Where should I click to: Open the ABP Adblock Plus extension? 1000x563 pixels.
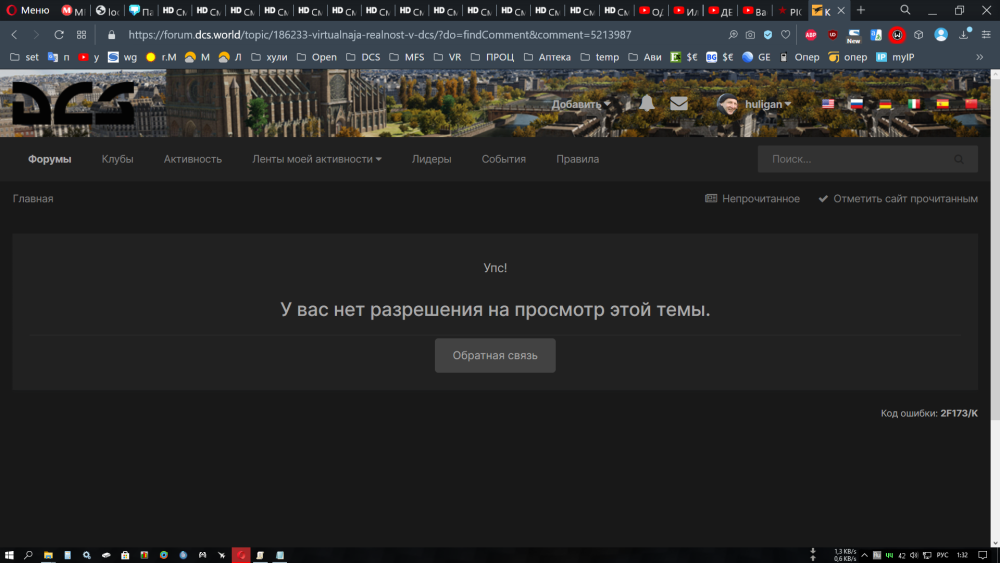coord(811,35)
